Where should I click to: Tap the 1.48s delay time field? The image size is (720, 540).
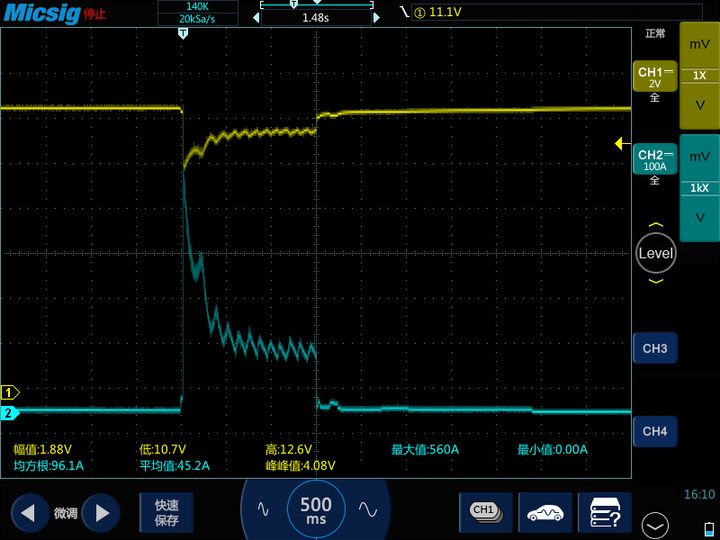point(316,18)
